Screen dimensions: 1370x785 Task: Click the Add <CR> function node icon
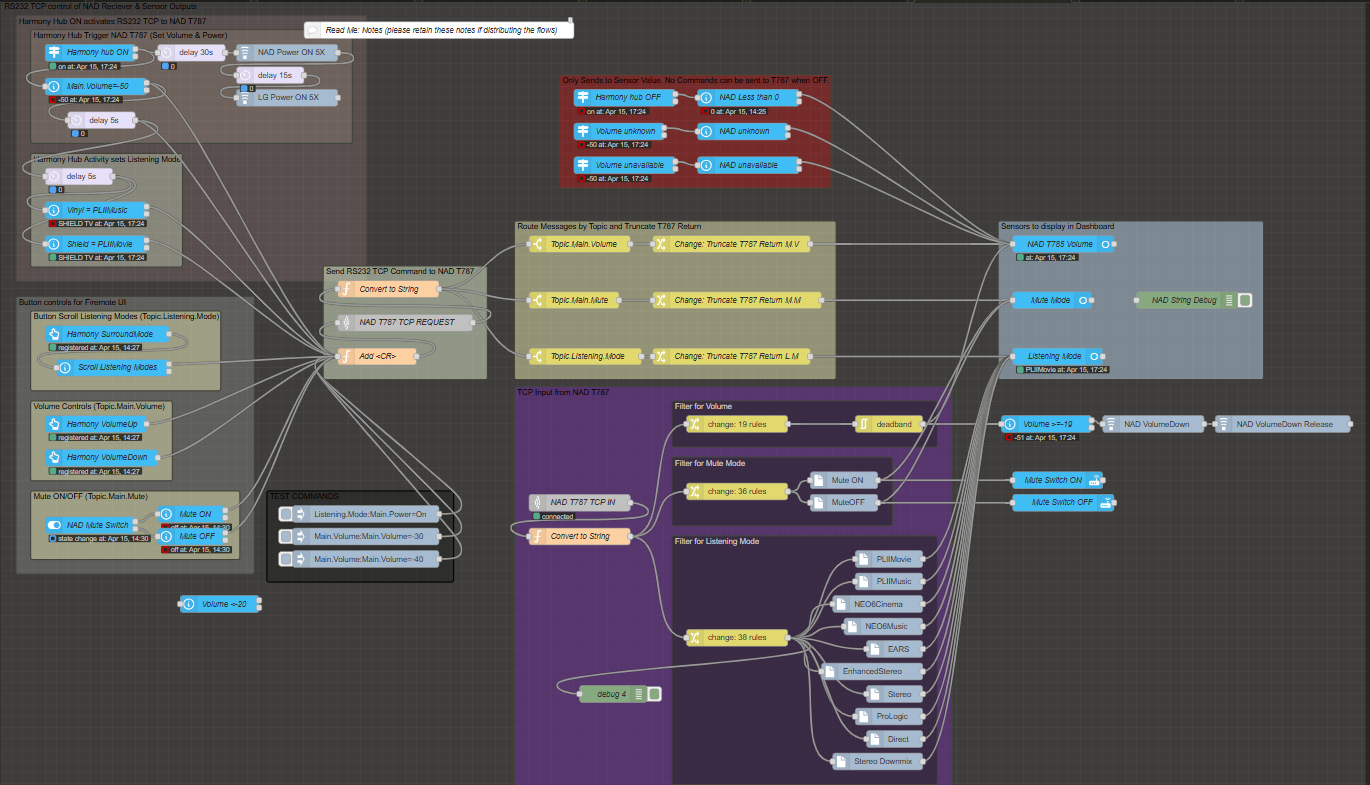click(x=346, y=356)
